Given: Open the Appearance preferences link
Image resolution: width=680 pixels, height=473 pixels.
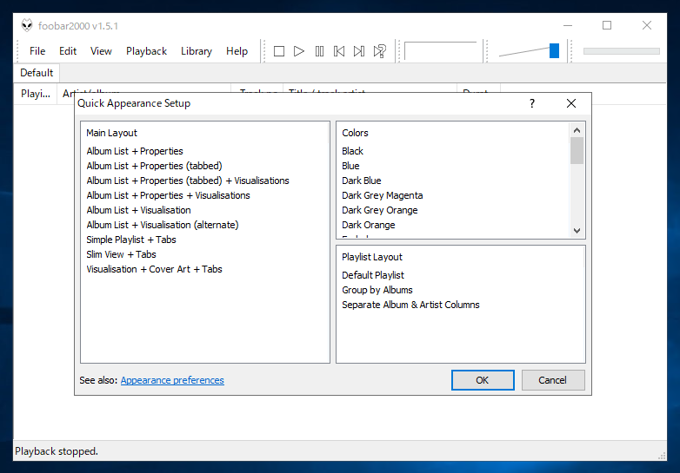Looking at the screenshot, I should tap(172, 380).
